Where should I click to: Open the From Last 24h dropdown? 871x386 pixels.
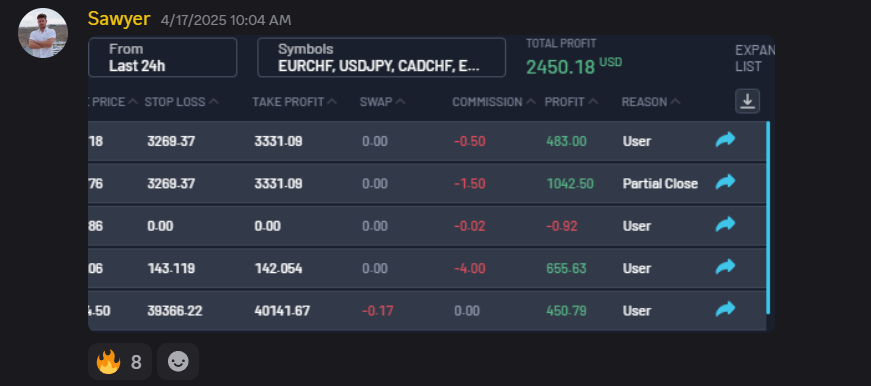tap(163, 57)
